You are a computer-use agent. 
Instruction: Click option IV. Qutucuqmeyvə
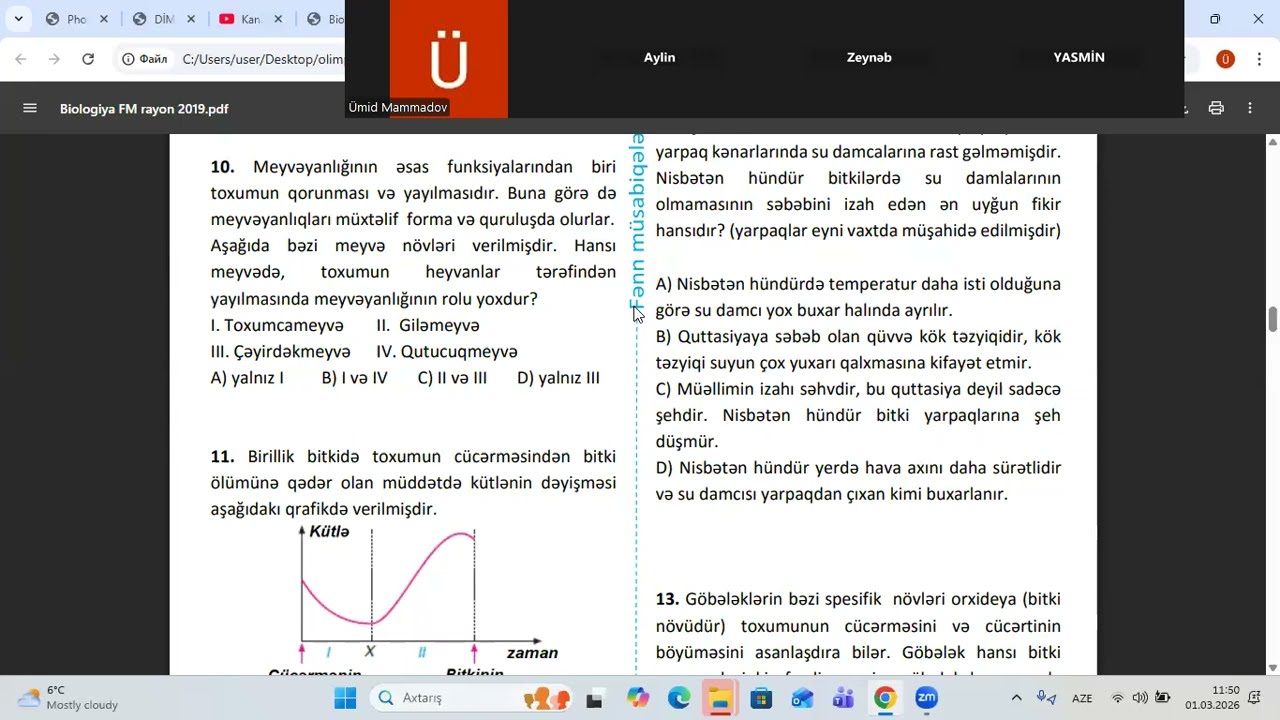tap(447, 352)
